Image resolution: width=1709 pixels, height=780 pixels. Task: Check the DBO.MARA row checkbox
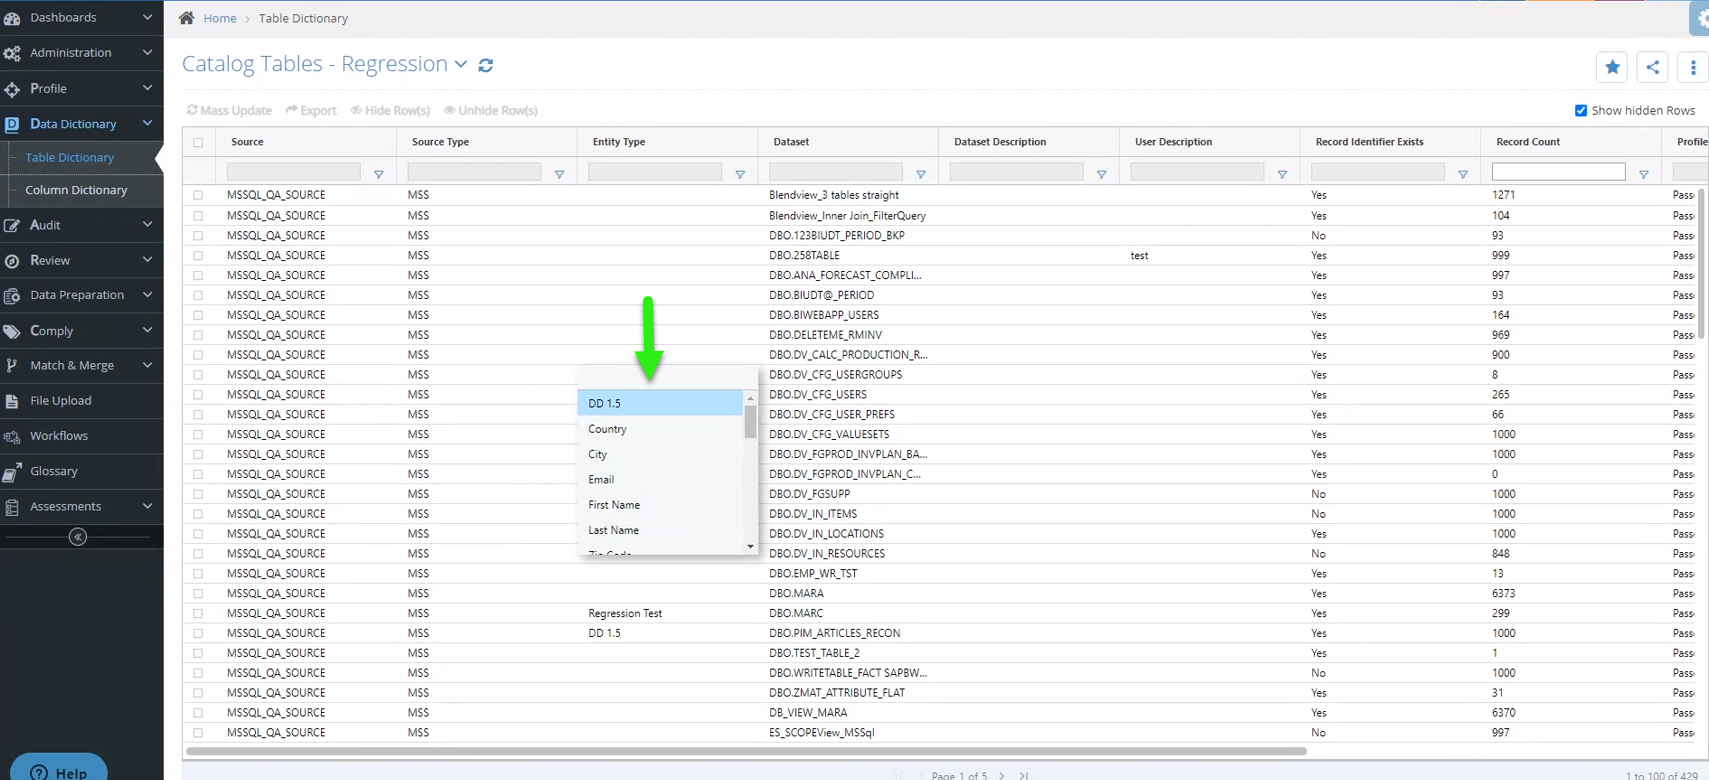[198, 593]
